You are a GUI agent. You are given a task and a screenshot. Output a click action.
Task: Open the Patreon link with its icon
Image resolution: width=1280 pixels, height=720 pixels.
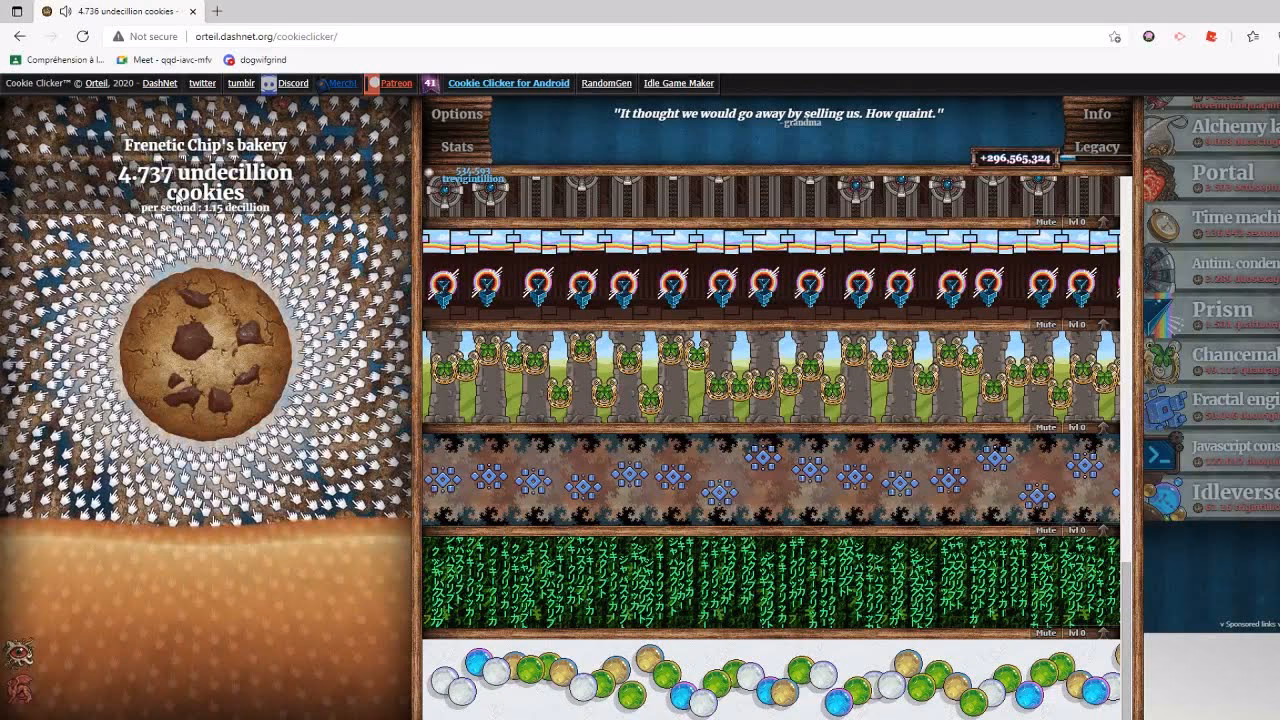coord(389,83)
